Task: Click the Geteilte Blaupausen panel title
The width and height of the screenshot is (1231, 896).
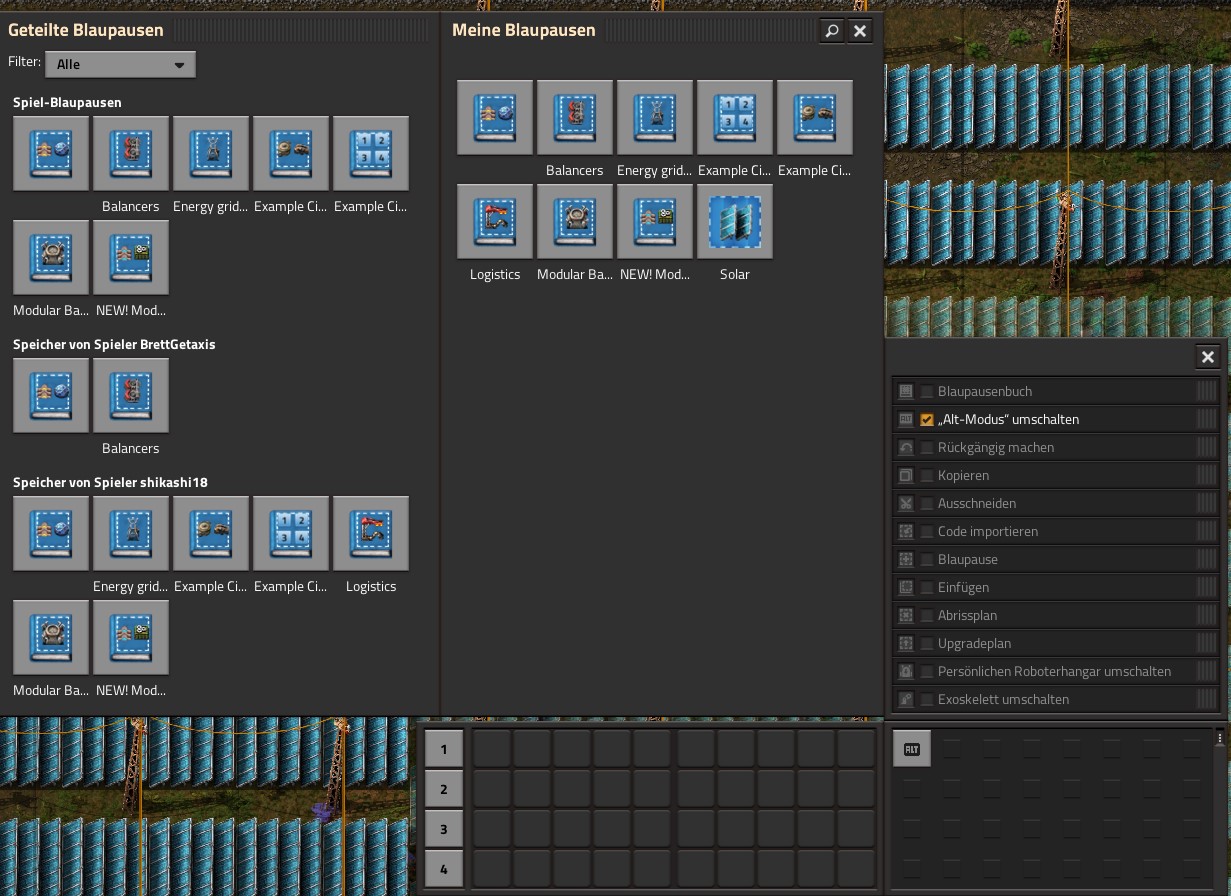Action: tap(86, 30)
